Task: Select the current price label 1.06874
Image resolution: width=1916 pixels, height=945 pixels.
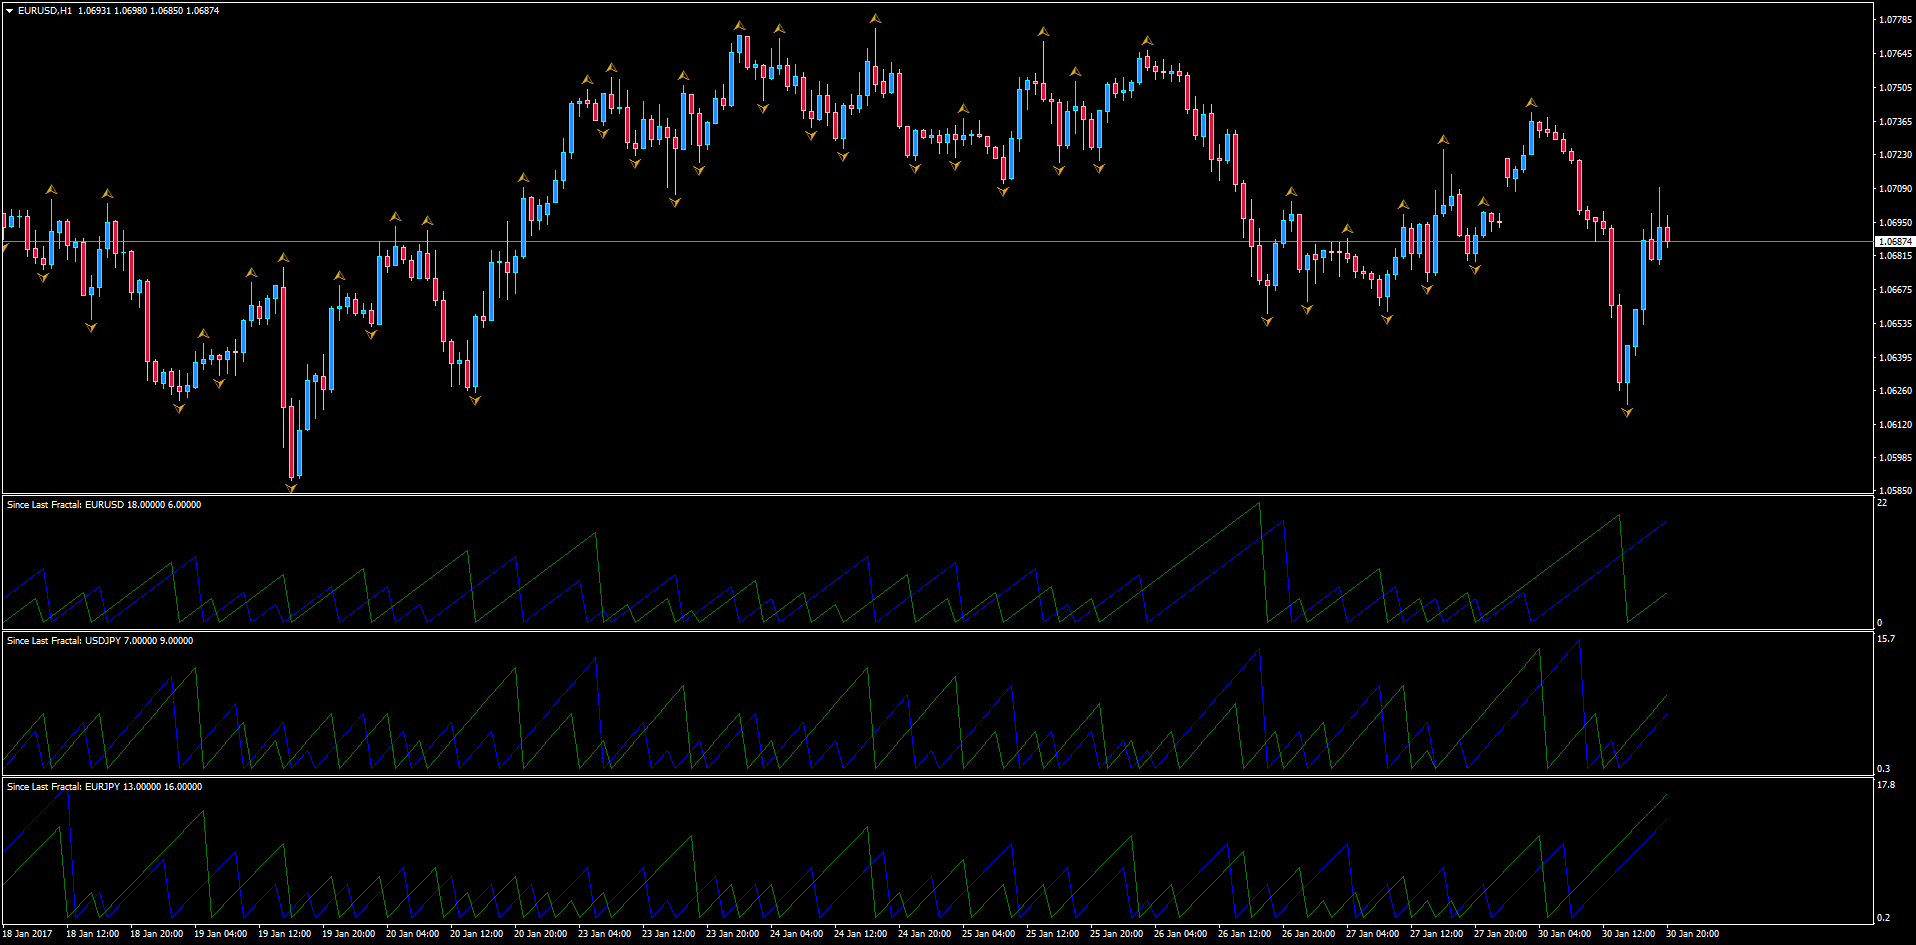Action: coord(1895,242)
